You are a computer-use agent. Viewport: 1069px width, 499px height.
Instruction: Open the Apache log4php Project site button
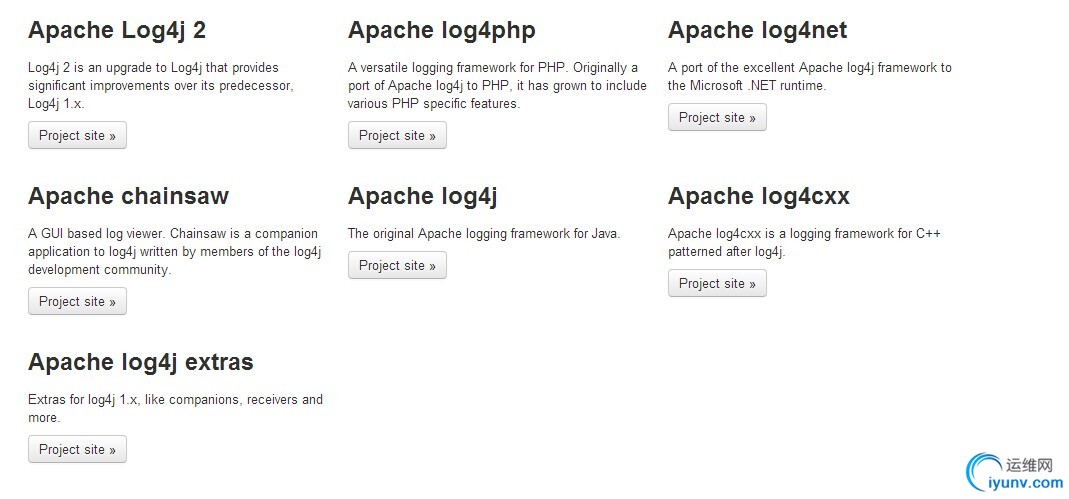pos(397,136)
